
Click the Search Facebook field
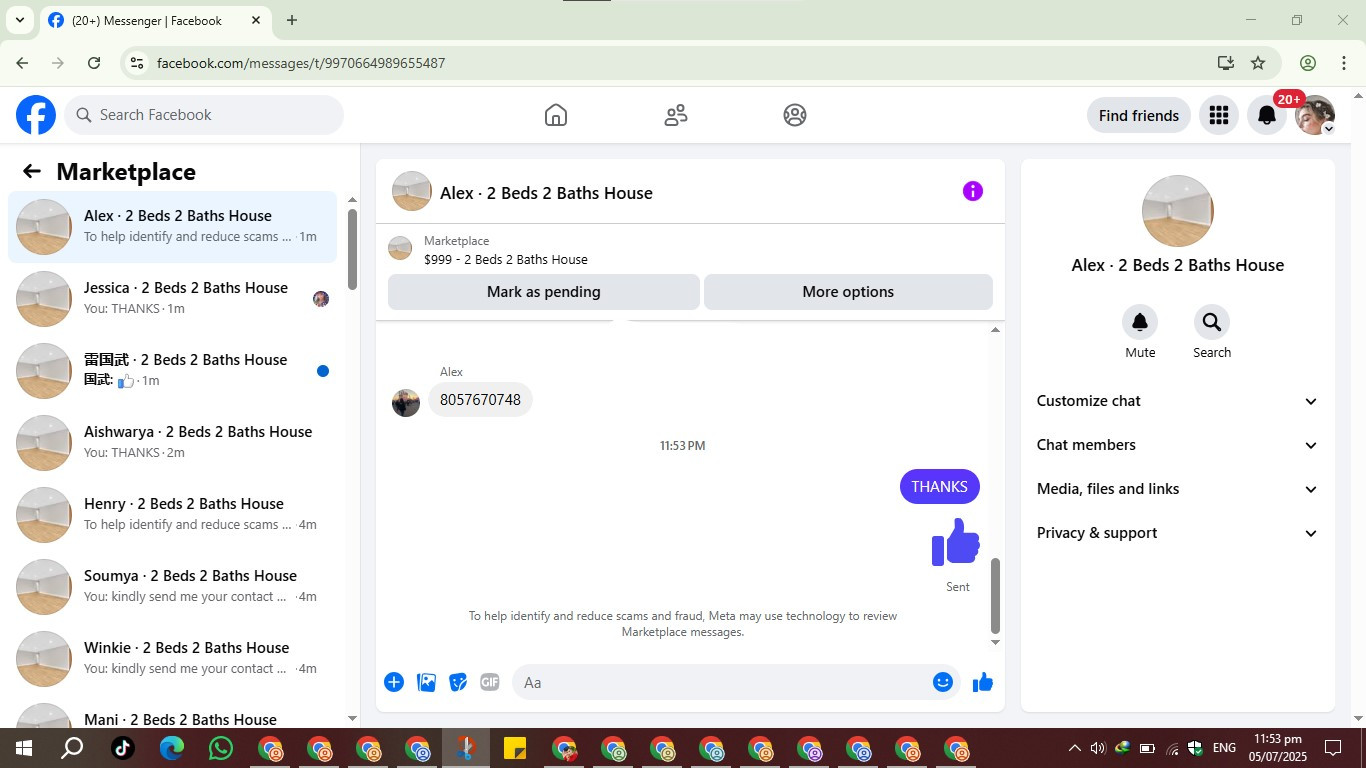(x=204, y=115)
